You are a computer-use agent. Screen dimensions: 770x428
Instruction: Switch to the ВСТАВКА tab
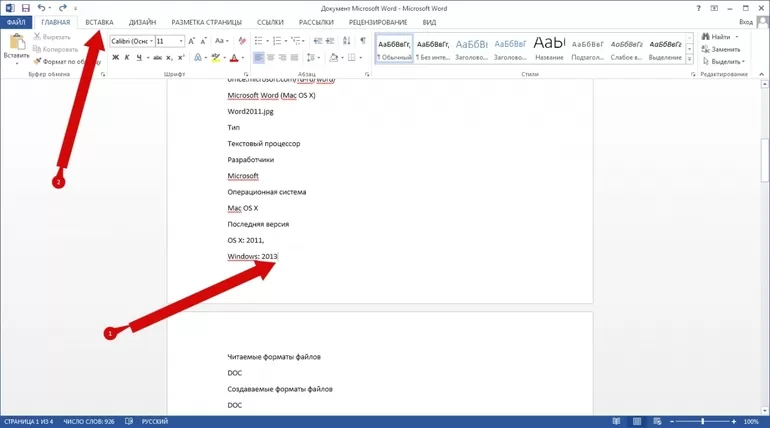click(99, 22)
